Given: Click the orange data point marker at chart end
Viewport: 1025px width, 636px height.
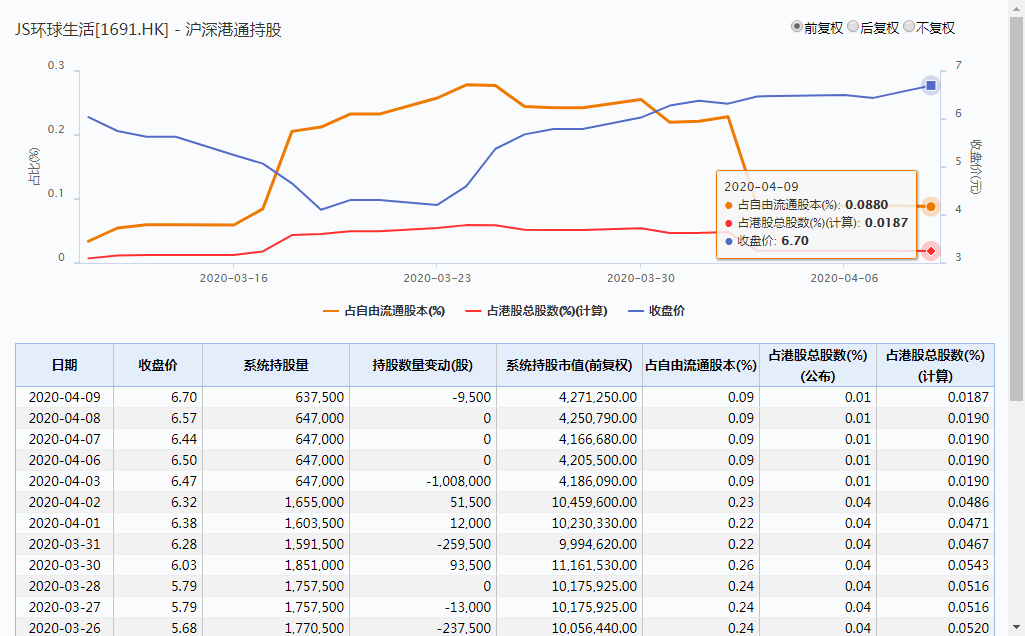Looking at the screenshot, I should pyautogui.click(x=931, y=207).
